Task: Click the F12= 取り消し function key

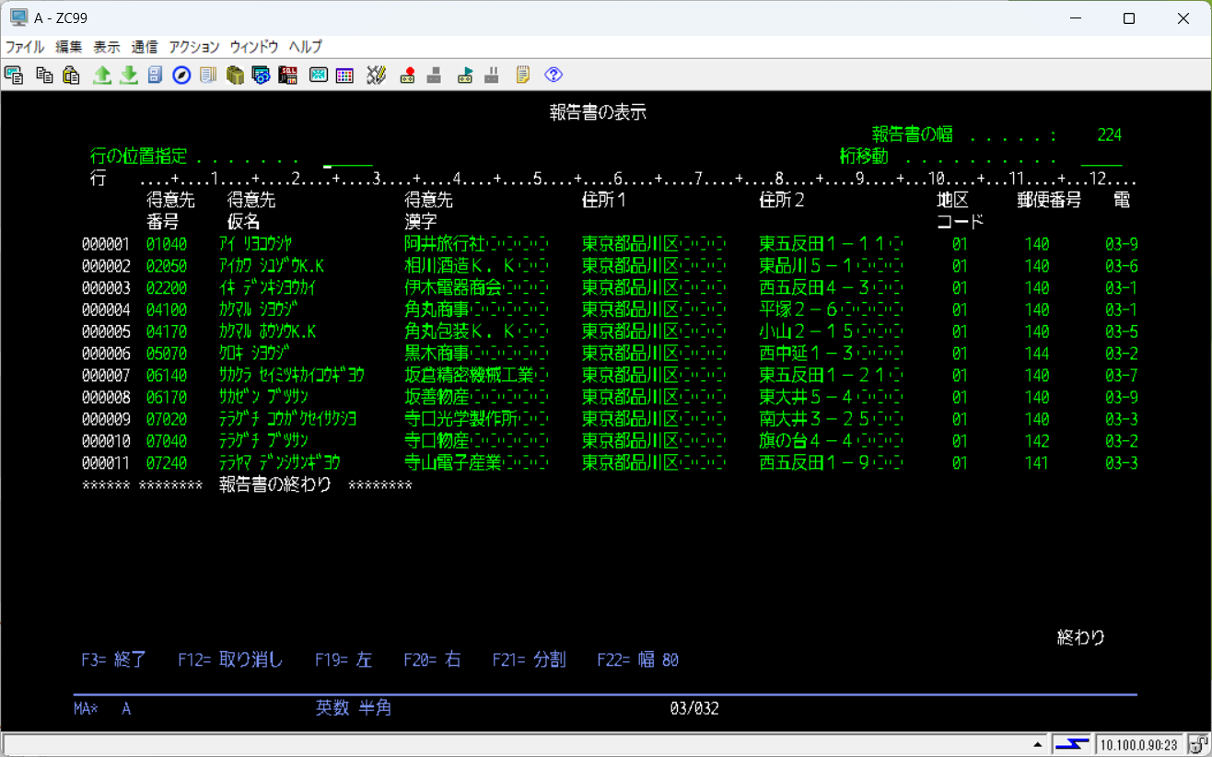Action: coord(230,660)
